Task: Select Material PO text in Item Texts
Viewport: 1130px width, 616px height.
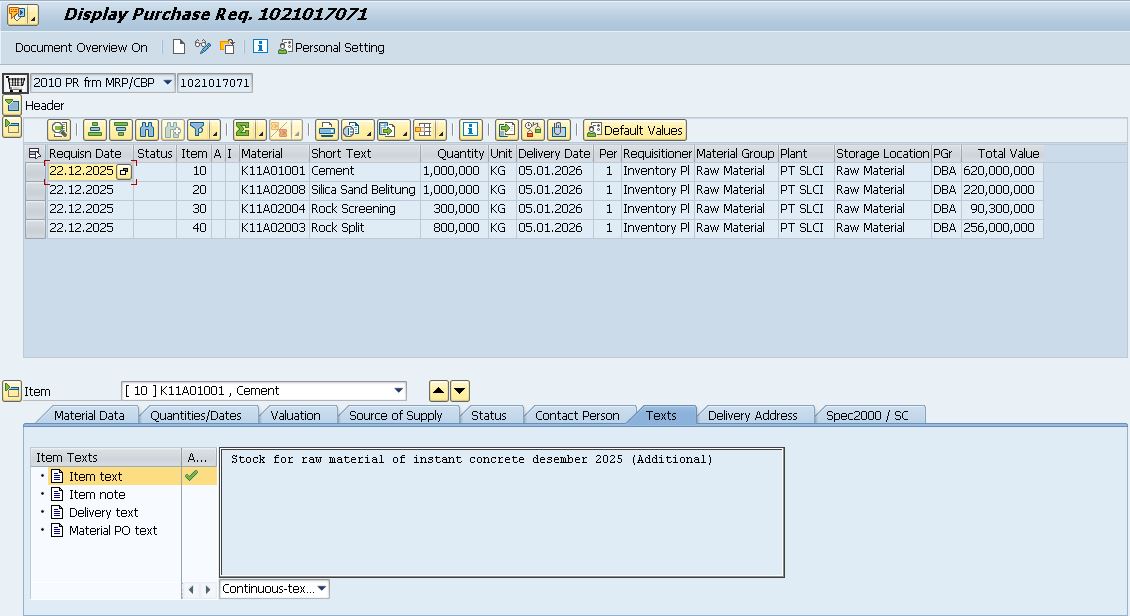Action: click(x=112, y=531)
